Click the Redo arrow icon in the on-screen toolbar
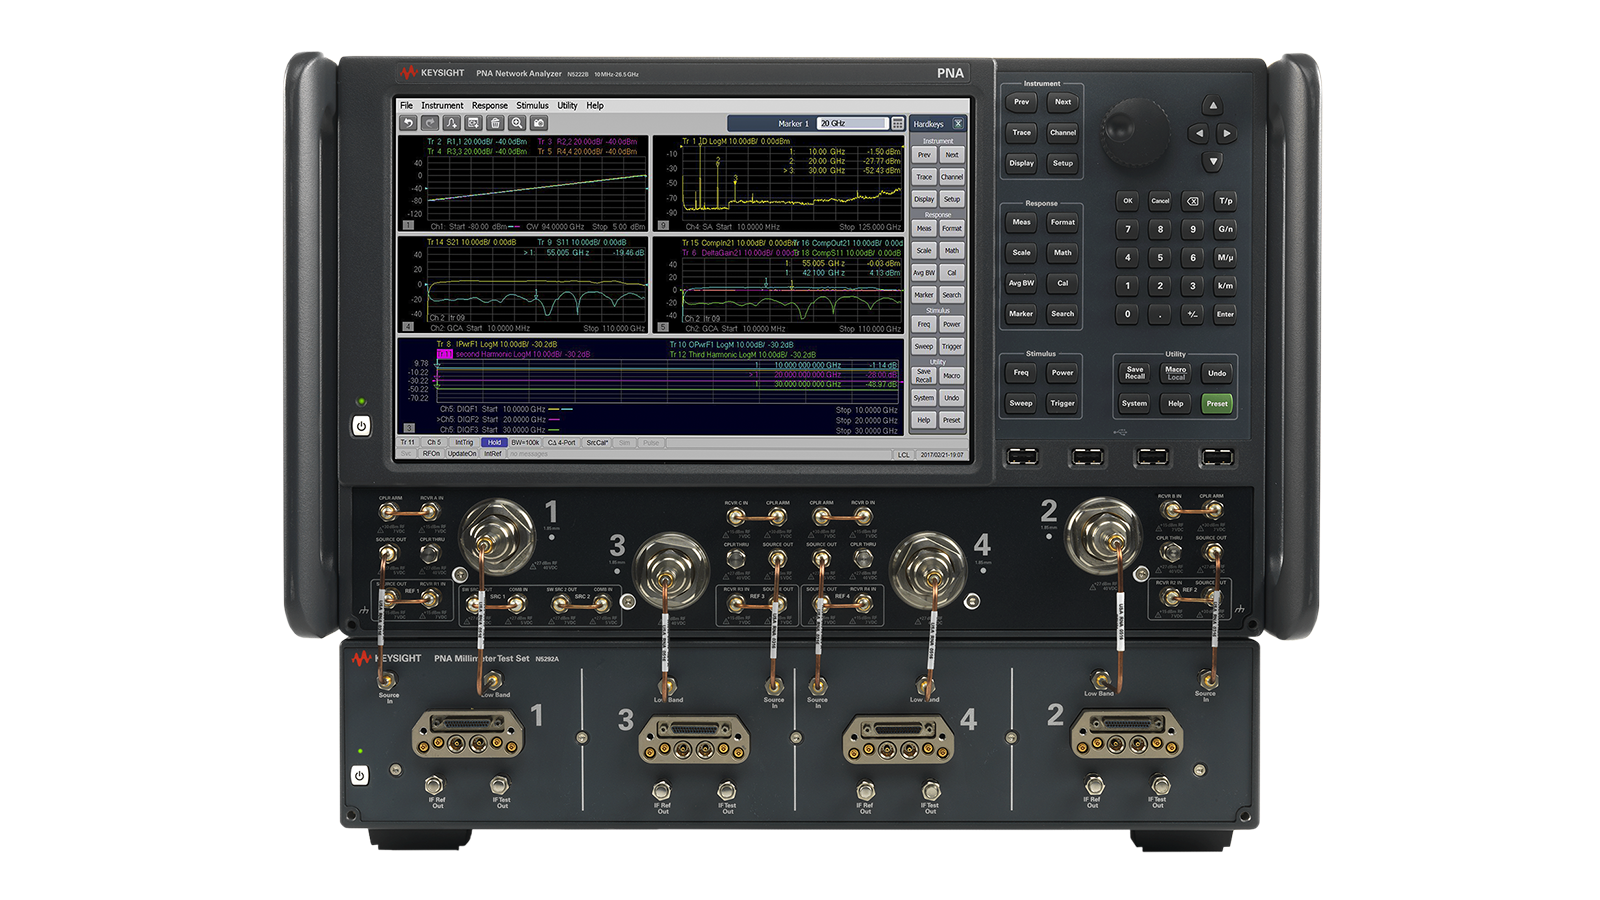 [x=430, y=123]
